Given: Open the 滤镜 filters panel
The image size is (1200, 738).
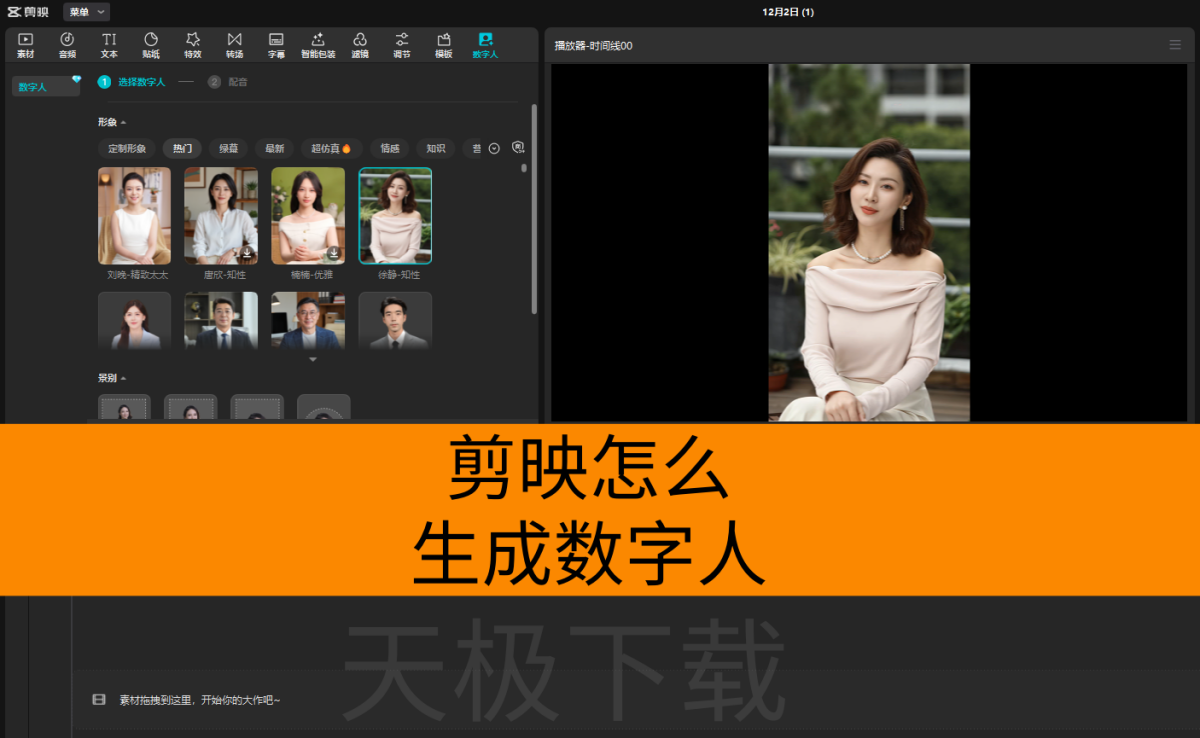Looking at the screenshot, I should (x=360, y=45).
